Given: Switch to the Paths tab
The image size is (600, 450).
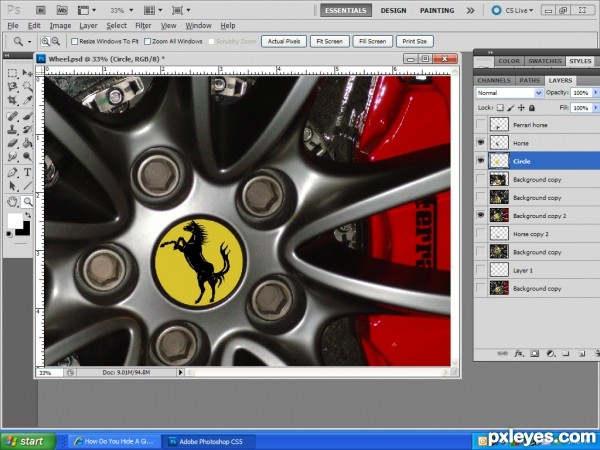Looking at the screenshot, I should [529, 80].
